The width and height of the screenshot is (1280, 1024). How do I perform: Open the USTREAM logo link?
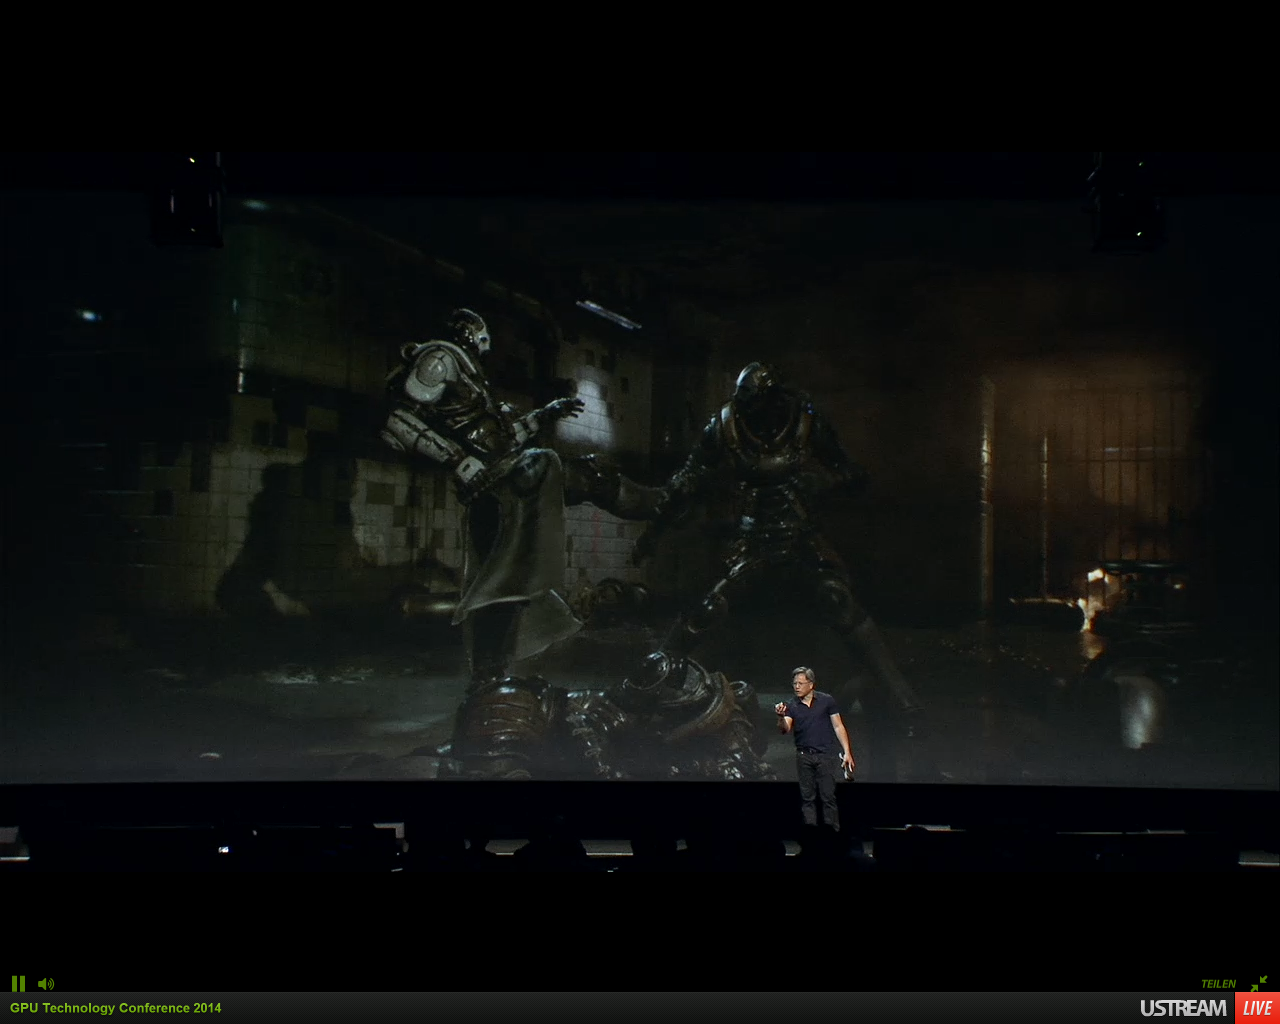pos(1183,1008)
